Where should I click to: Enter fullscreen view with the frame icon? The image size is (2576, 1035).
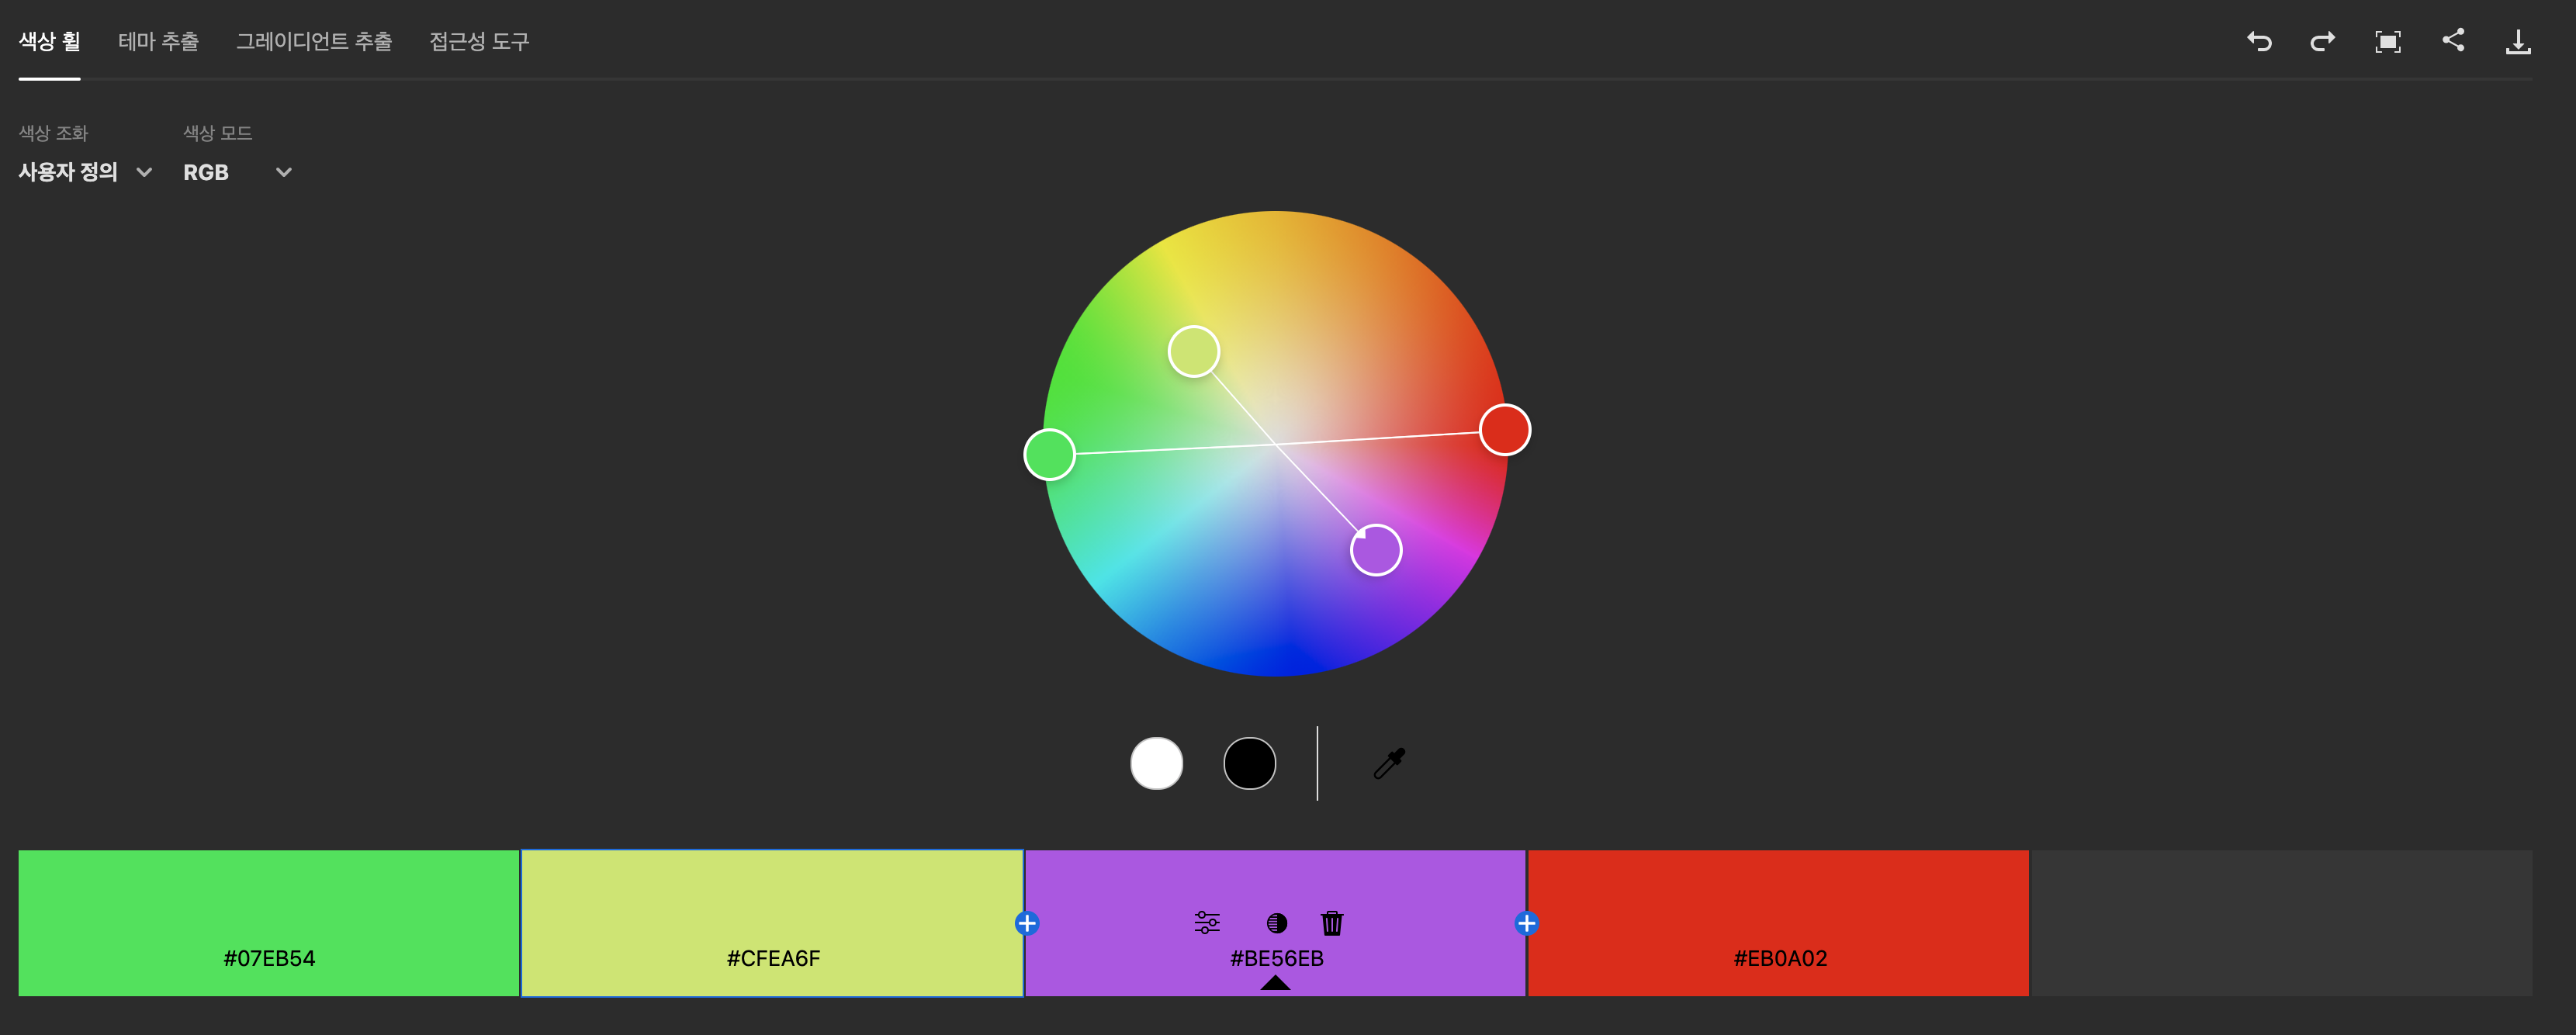[x=2387, y=41]
